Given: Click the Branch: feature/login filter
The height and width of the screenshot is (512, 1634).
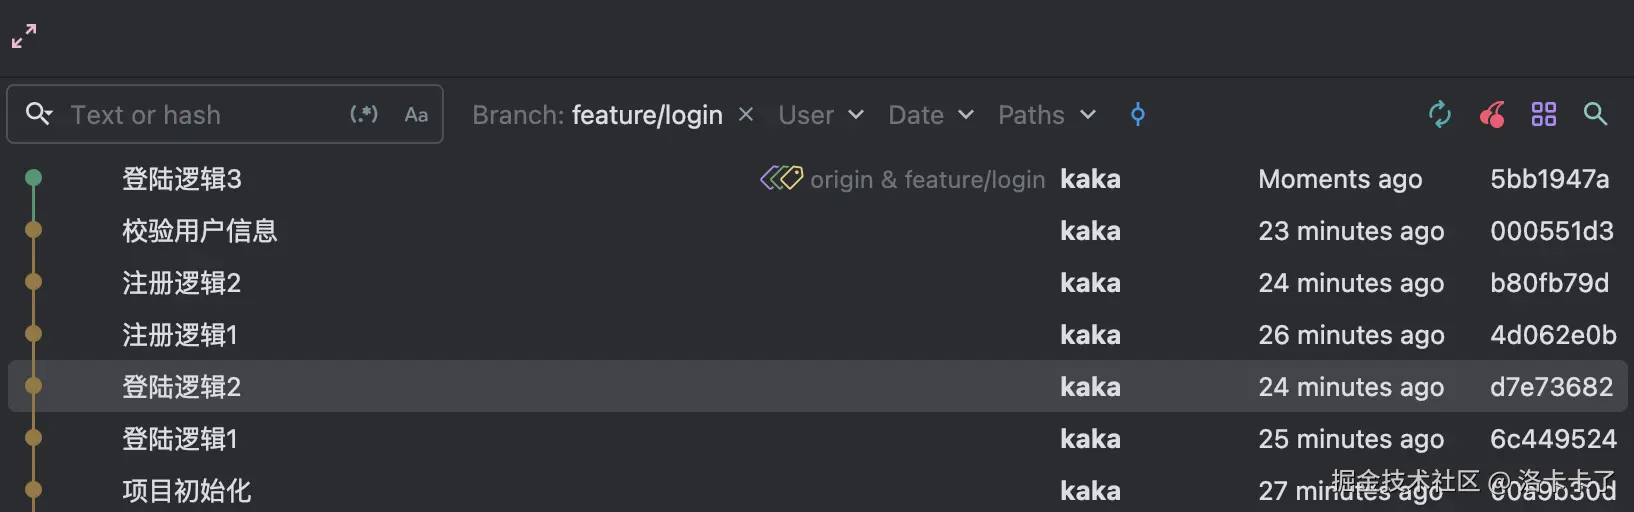Looking at the screenshot, I should pyautogui.click(x=598, y=115).
